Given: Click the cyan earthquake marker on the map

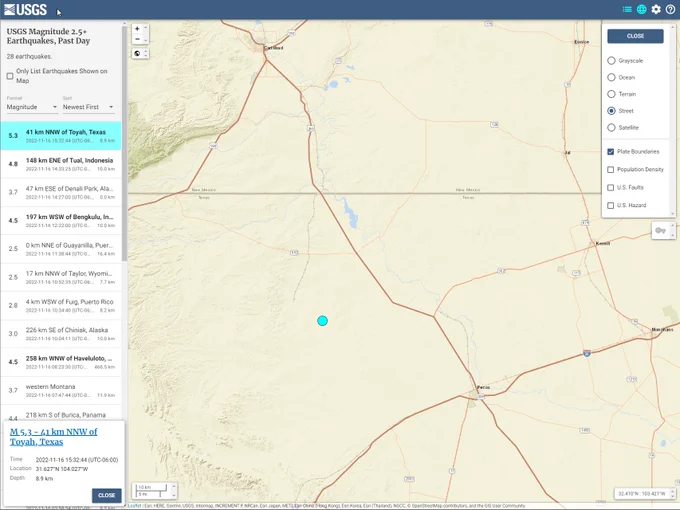Looking at the screenshot, I should click(322, 321).
